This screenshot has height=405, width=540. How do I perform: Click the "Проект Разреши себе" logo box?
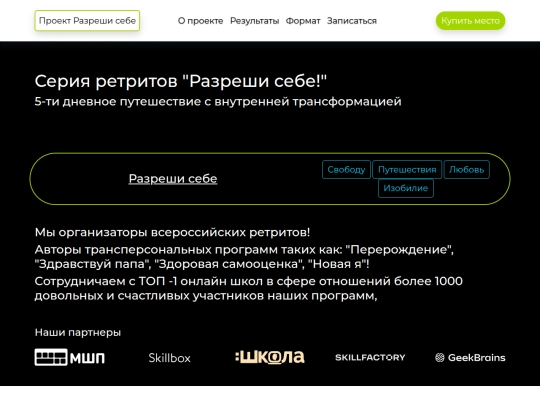[87, 21]
